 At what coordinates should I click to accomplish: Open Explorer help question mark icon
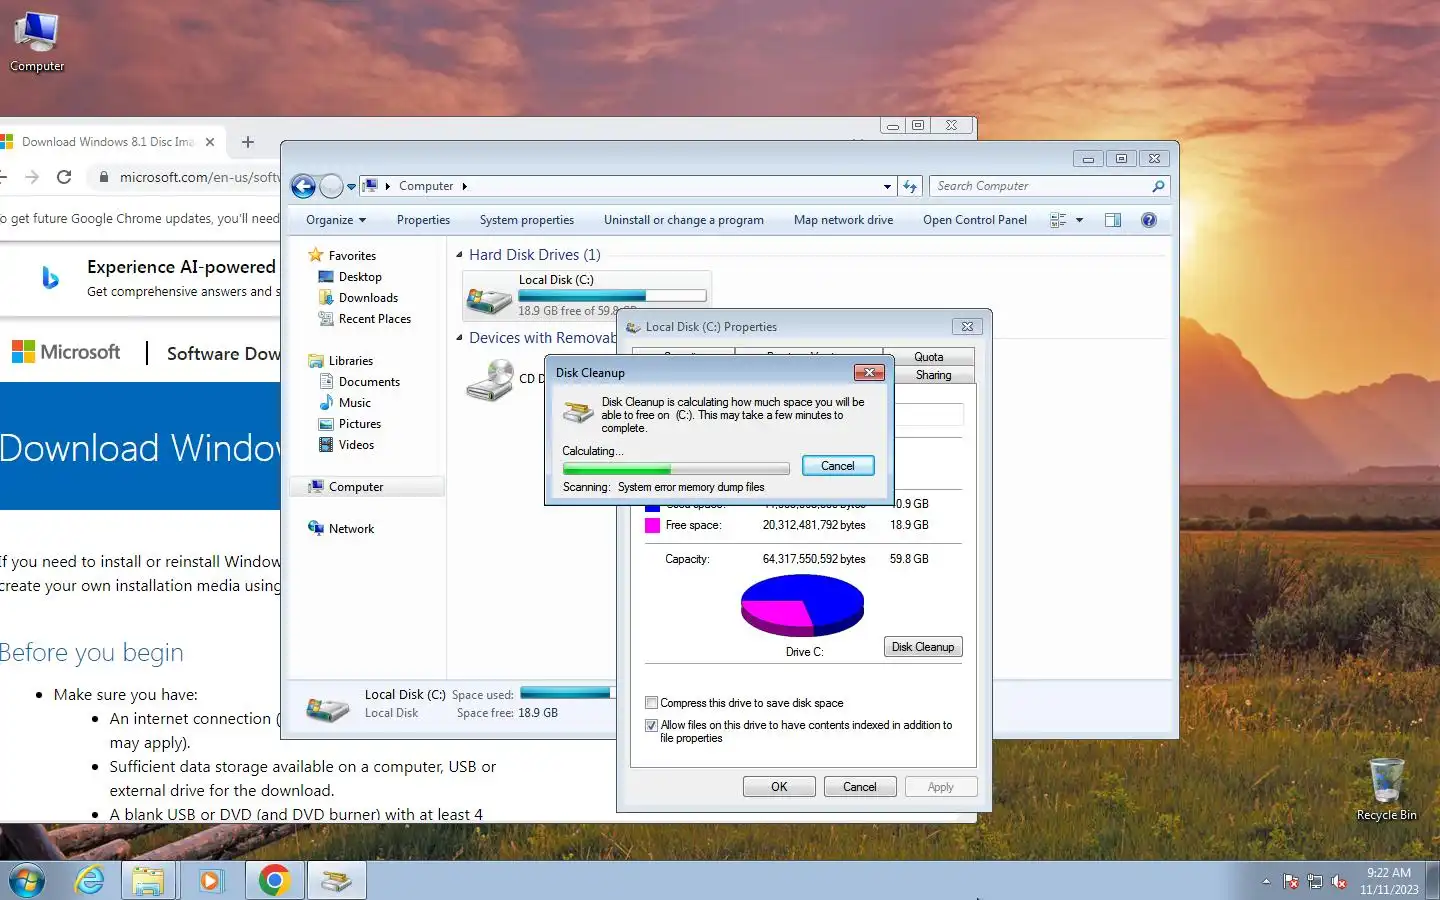coord(1149,220)
